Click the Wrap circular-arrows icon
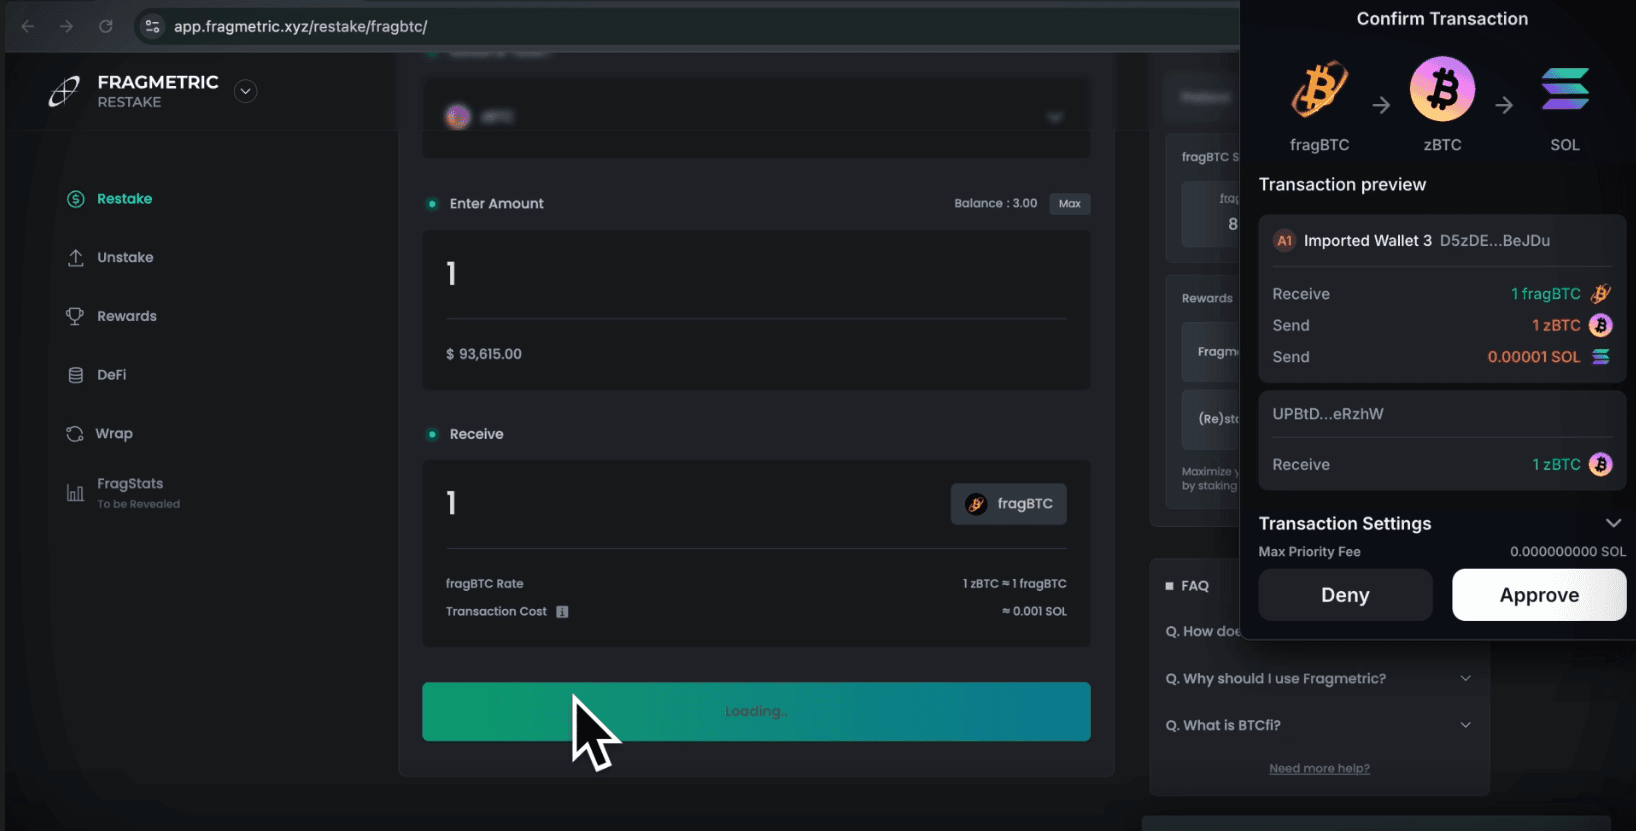Viewport: 1636px width, 831px height. (x=75, y=433)
